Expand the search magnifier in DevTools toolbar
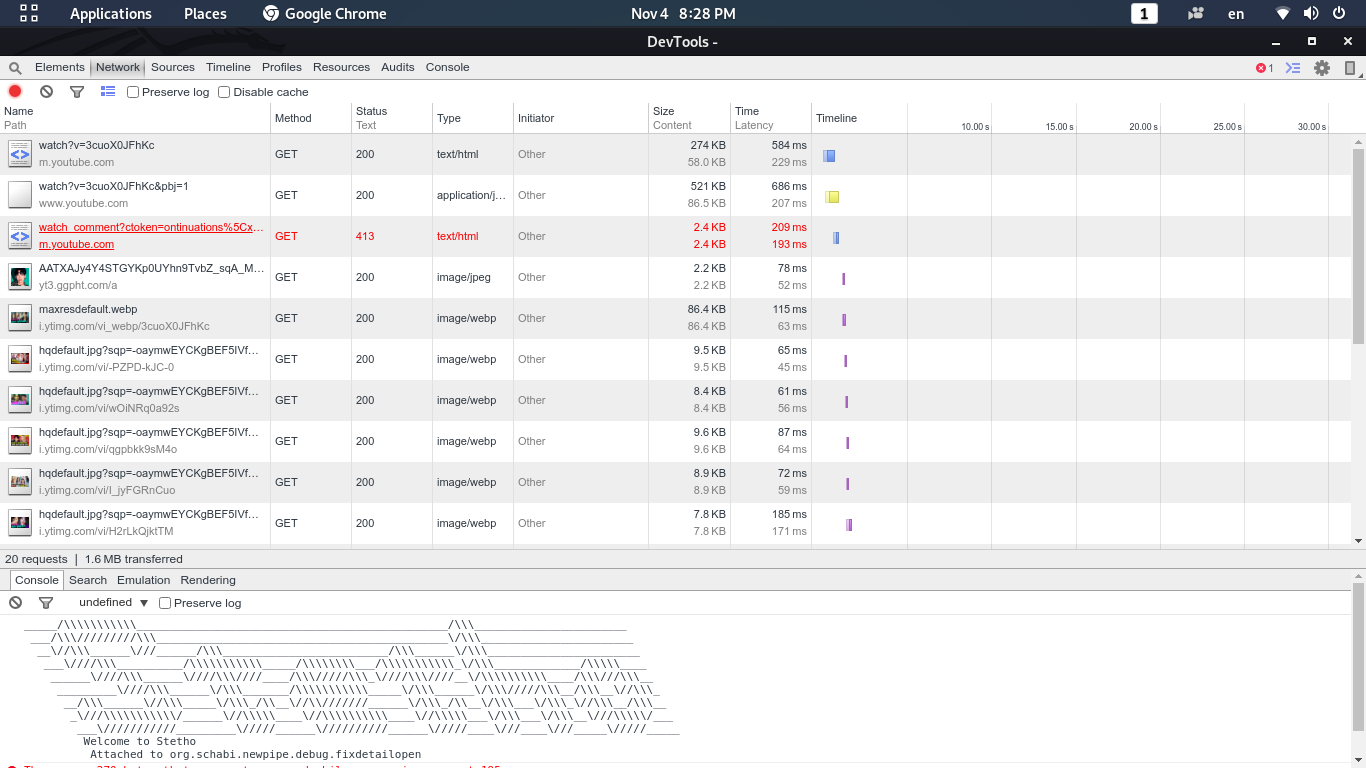Image resolution: width=1366 pixels, height=768 pixels. click(14, 67)
